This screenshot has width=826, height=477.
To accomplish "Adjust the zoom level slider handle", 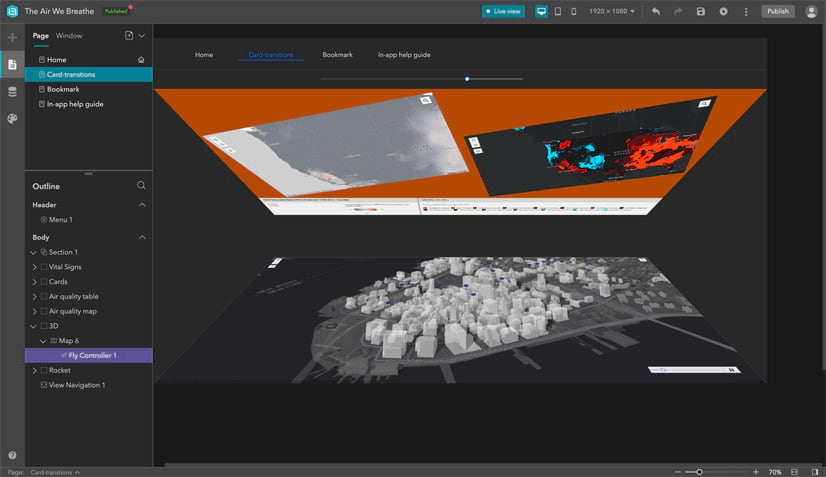I will [699, 472].
